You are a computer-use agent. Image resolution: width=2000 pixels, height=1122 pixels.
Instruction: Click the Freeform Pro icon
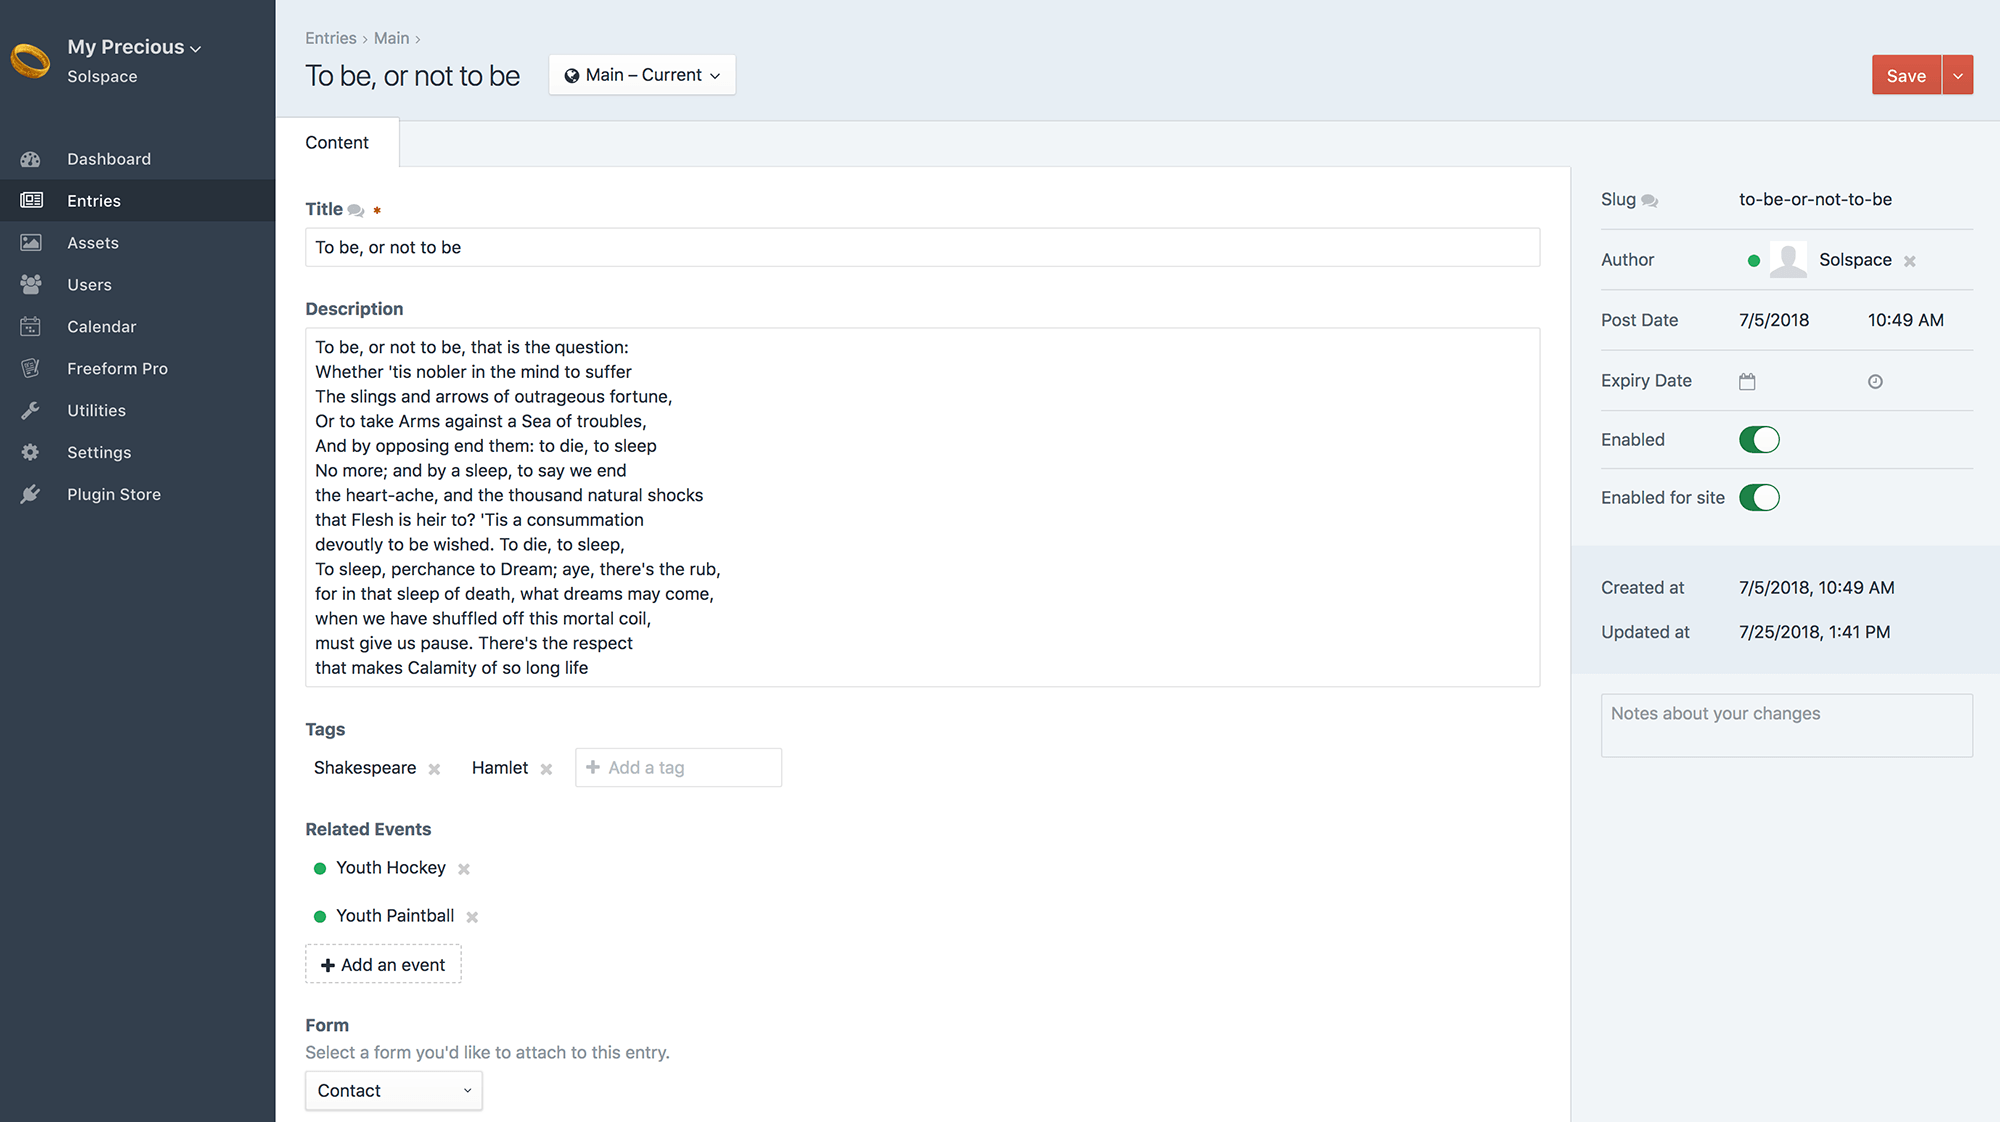point(31,369)
